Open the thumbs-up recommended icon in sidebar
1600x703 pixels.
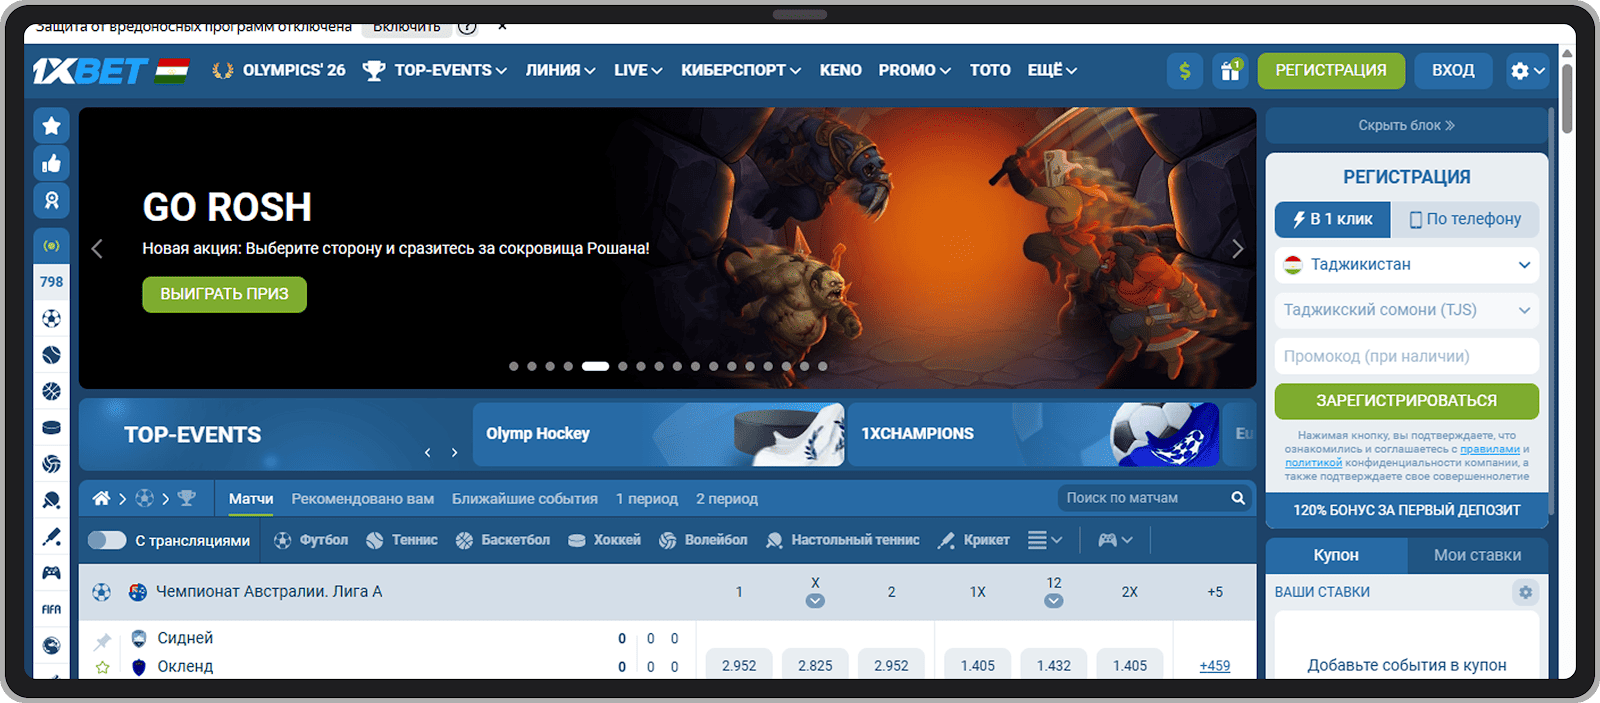tap(52, 164)
